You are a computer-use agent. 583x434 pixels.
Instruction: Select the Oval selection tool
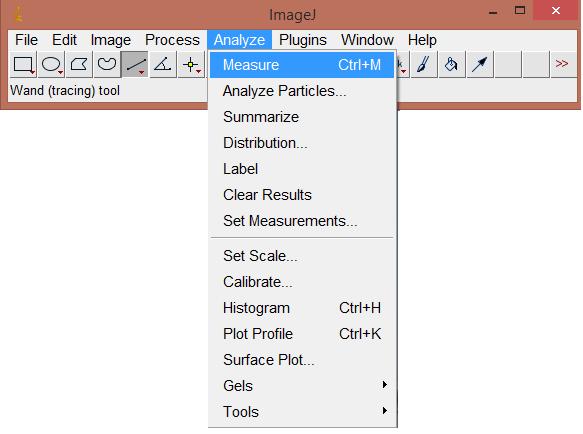pyautogui.click(x=51, y=65)
